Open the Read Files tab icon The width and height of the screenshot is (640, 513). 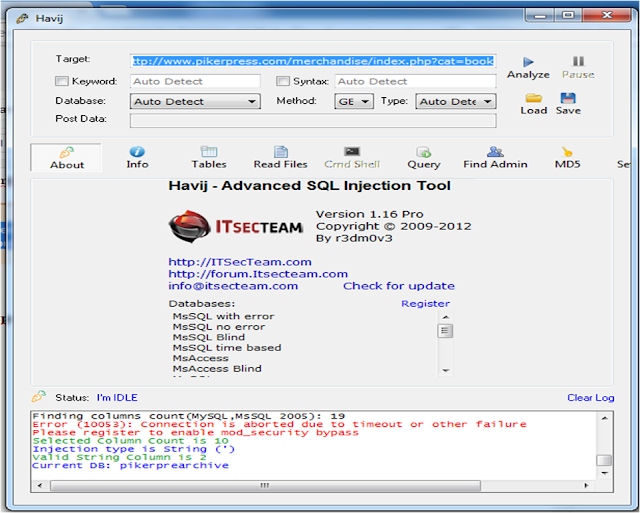[x=280, y=151]
